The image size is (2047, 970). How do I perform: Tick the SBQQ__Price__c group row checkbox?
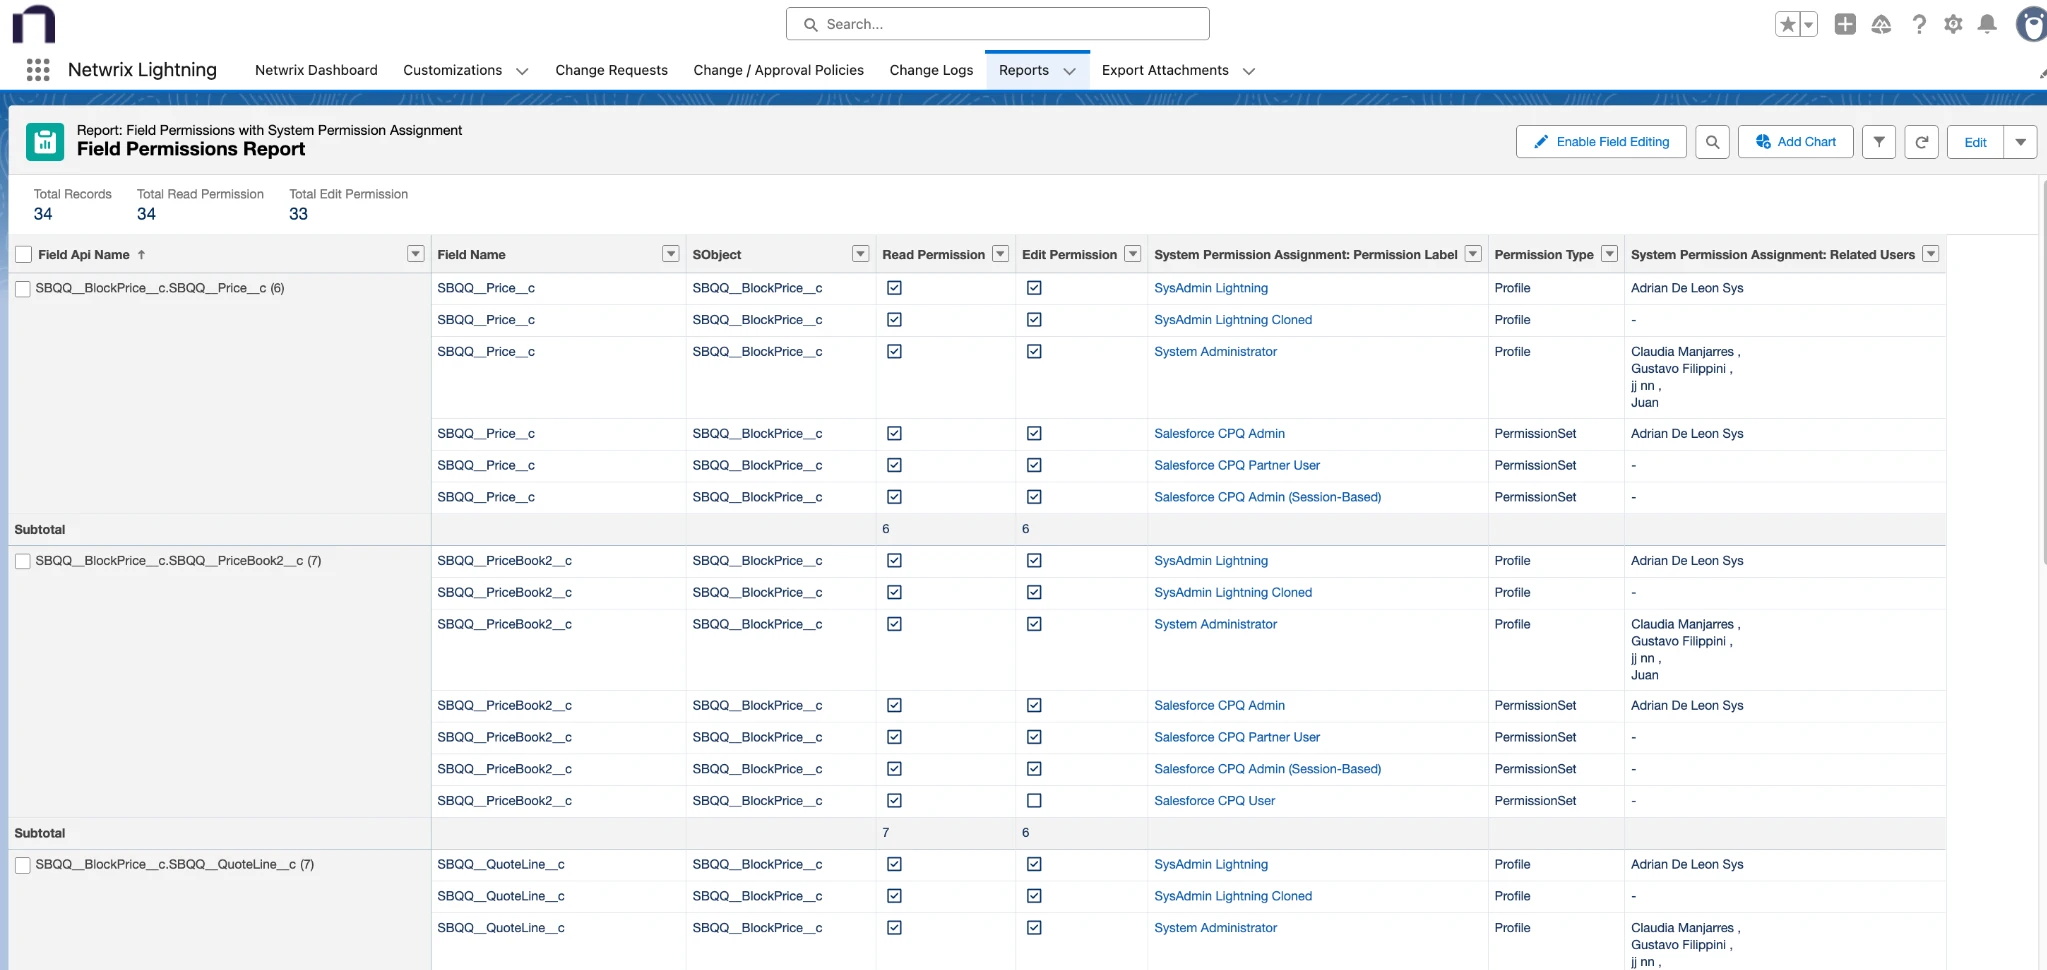click(23, 289)
